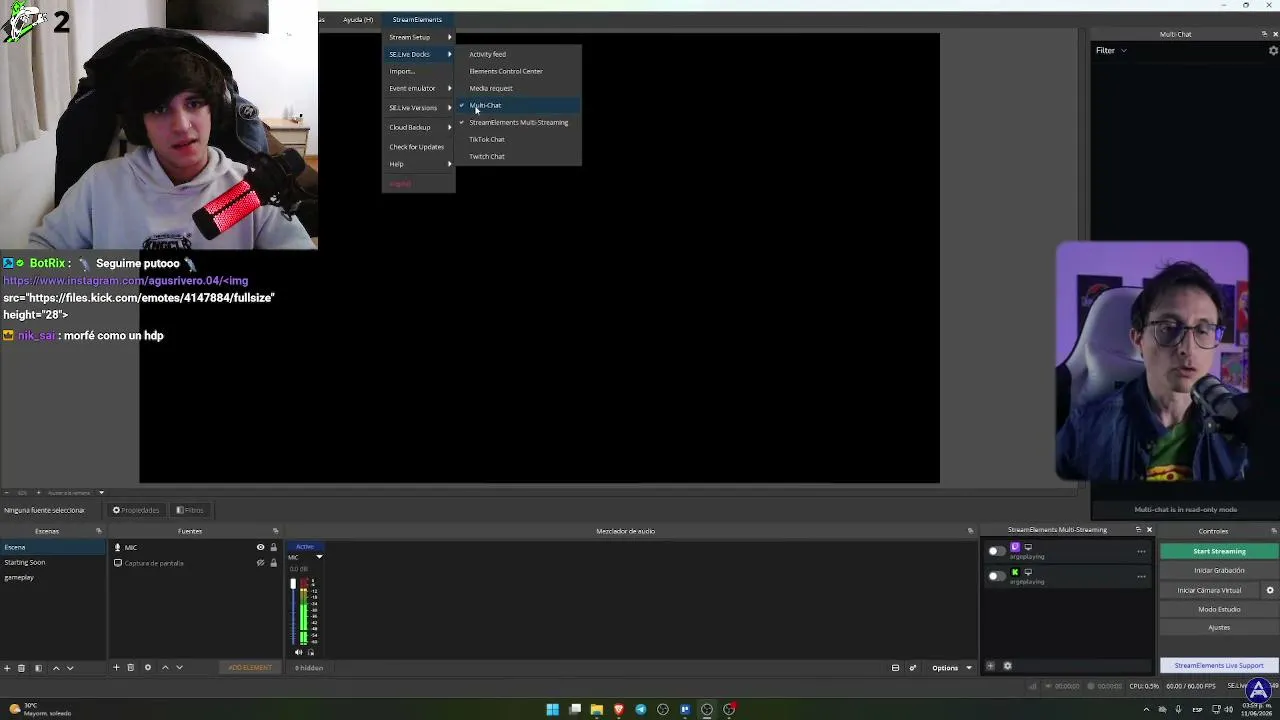Select Activity feed dock
The image size is (1280, 720).
518,54
